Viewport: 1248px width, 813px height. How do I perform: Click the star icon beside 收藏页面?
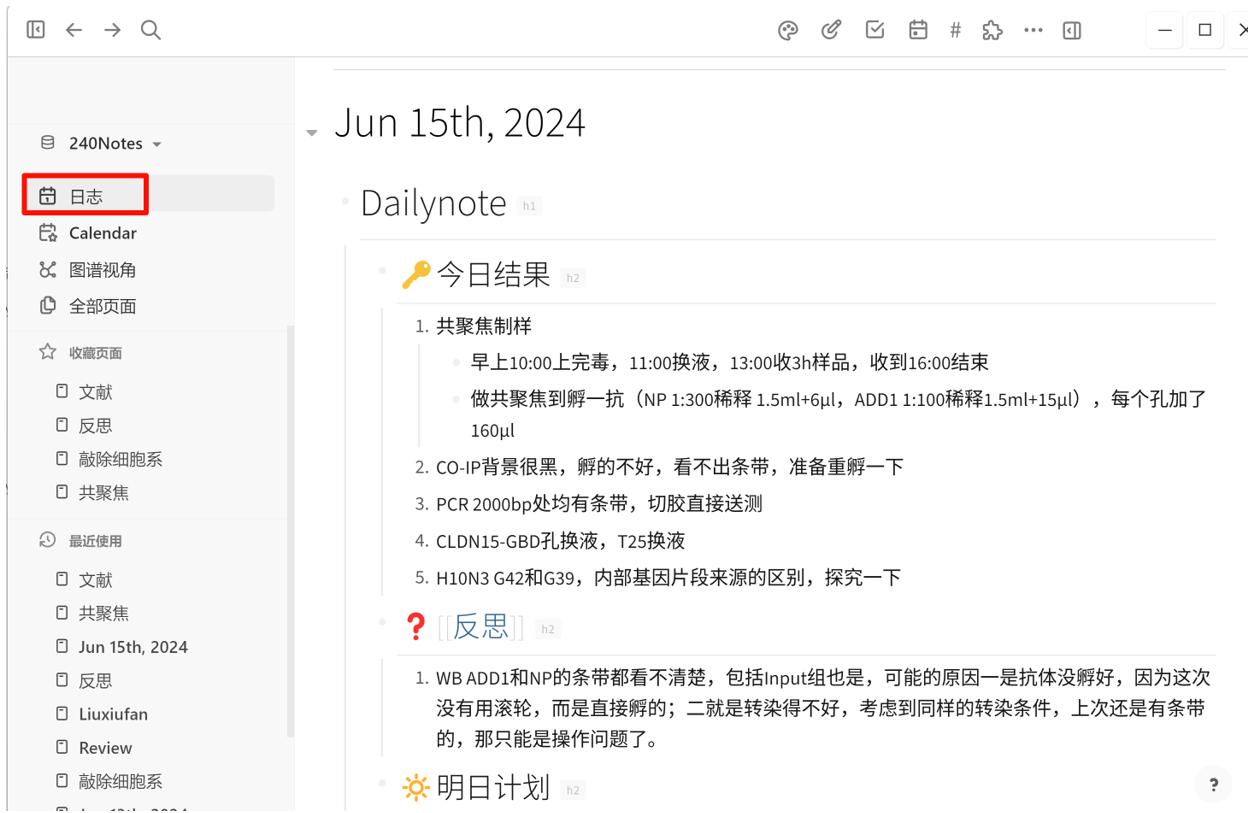46,353
